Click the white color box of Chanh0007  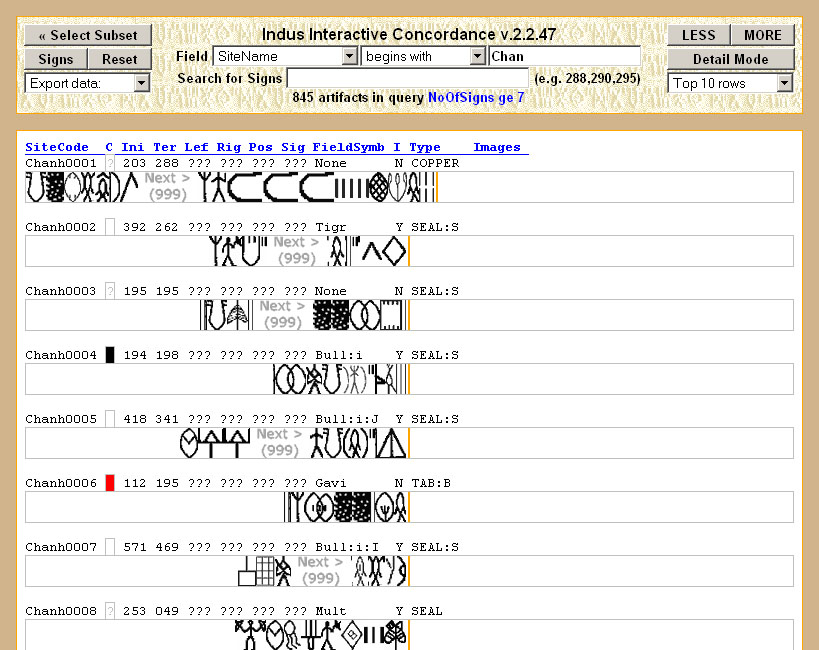pyautogui.click(x=110, y=547)
